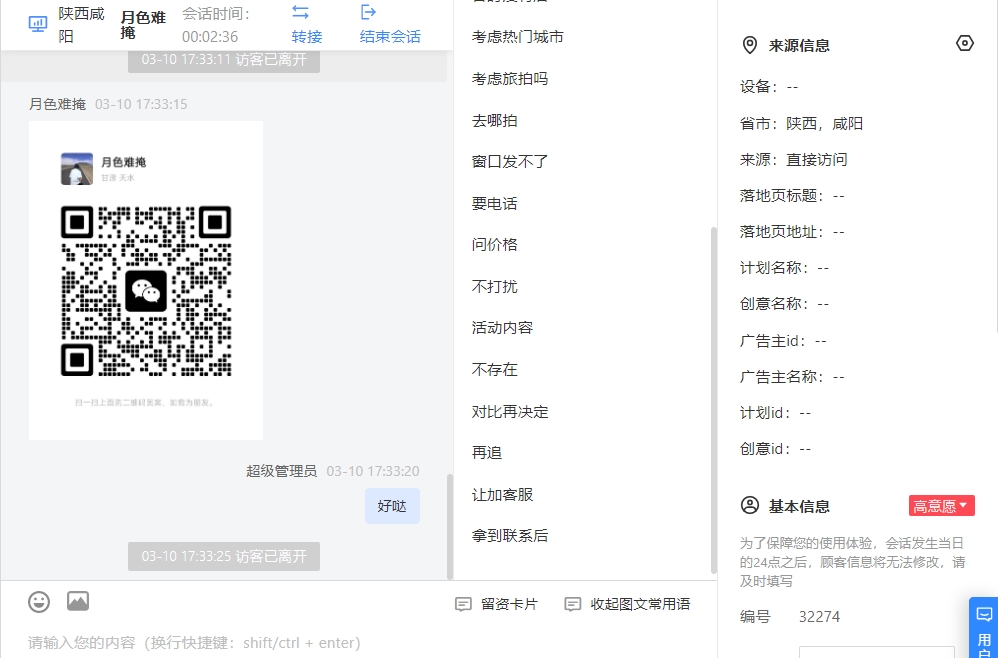The height and width of the screenshot is (658, 998).
Task: Open the 高意愿 intent dropdown
Action: pyautogui.click(x=941, y=506)
